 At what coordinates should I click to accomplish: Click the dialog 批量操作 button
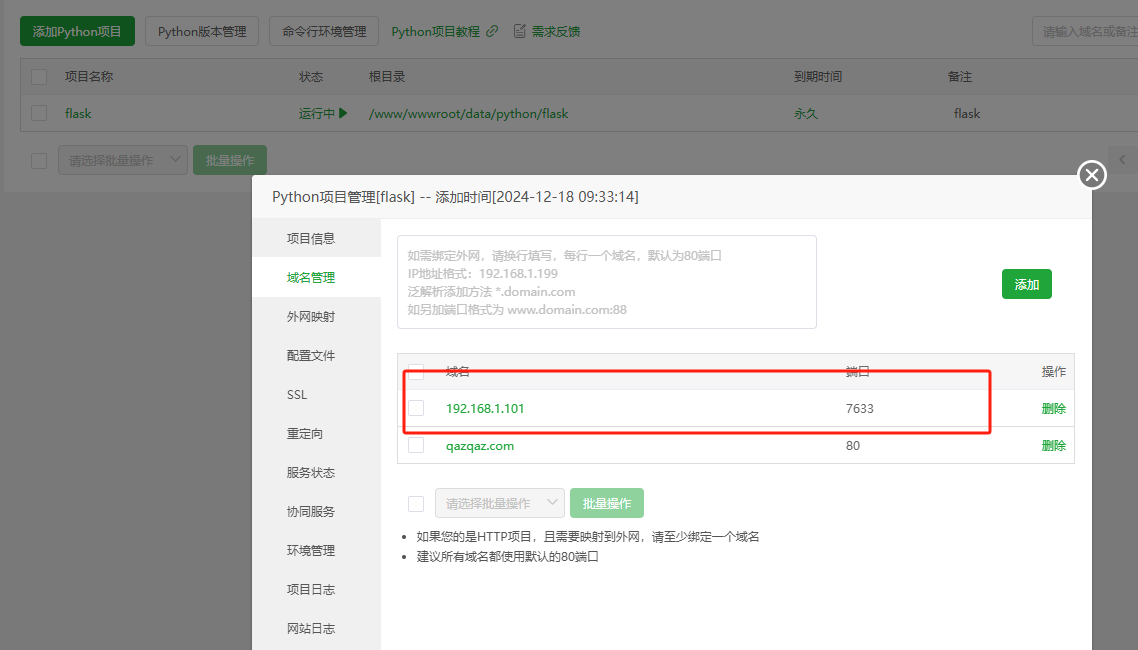pos(607,503)
